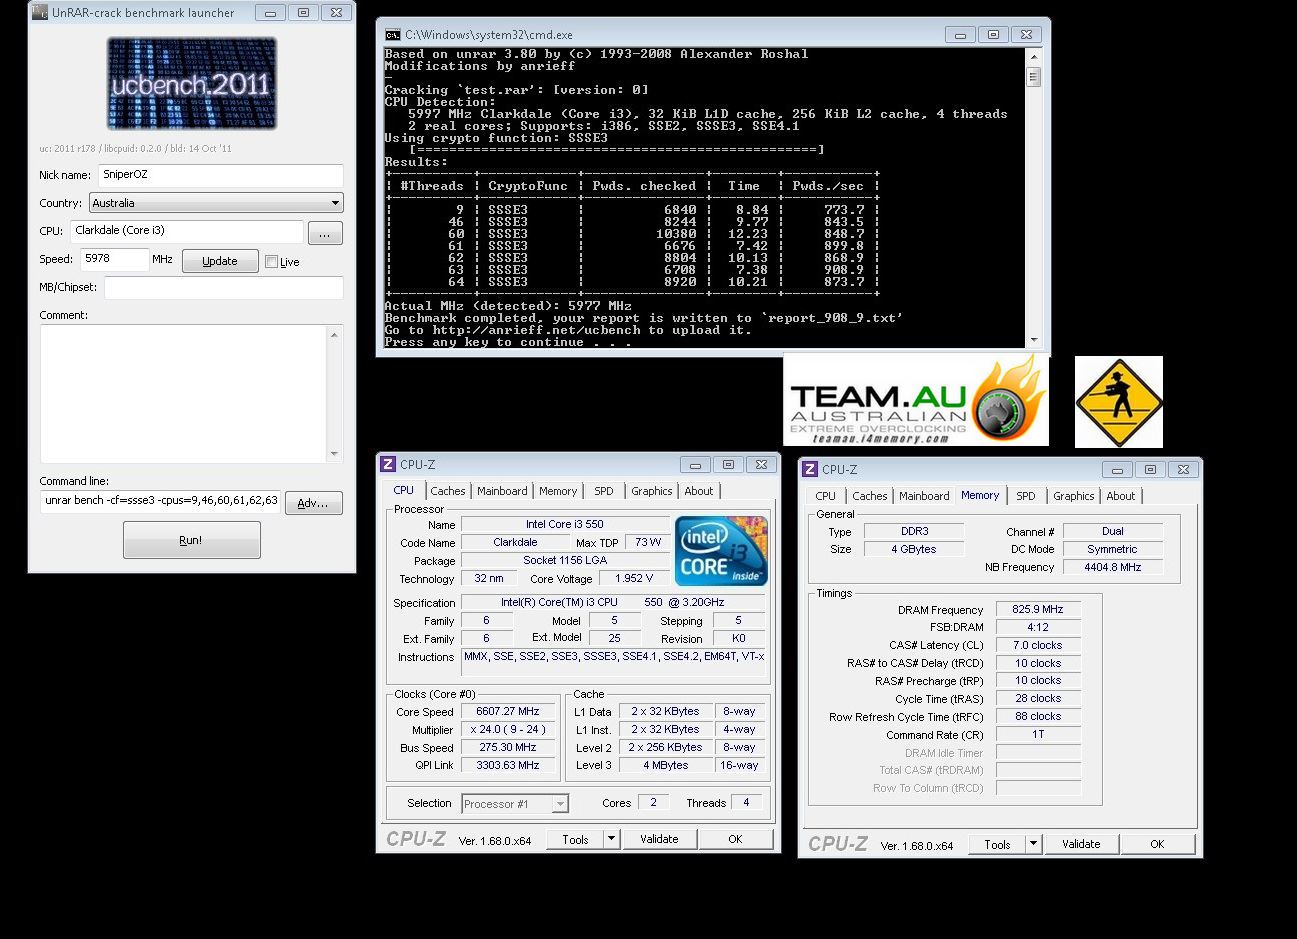Switch to the Caches tab in CPU window

[x=447, y=491]
